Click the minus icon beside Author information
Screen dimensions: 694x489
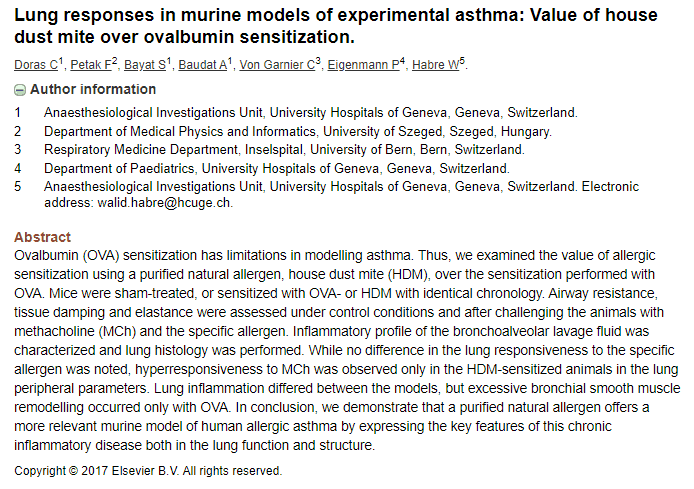20,90
